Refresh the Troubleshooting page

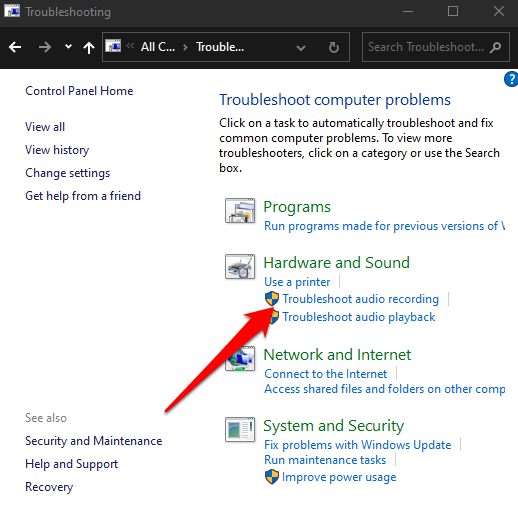(334, 47)
